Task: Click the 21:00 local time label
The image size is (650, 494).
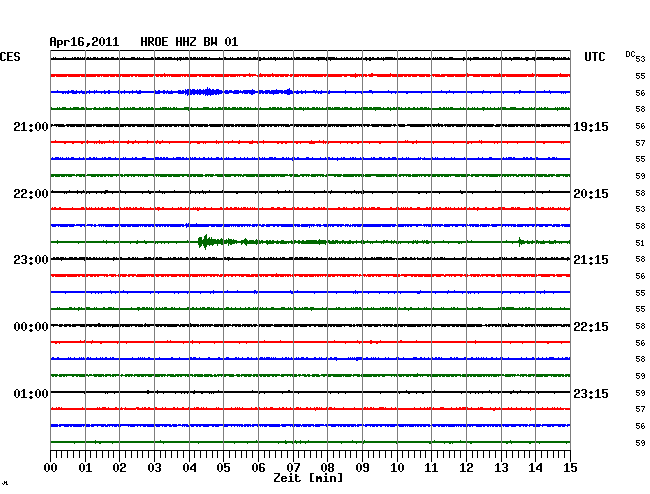Action: (x=31, y=127)
